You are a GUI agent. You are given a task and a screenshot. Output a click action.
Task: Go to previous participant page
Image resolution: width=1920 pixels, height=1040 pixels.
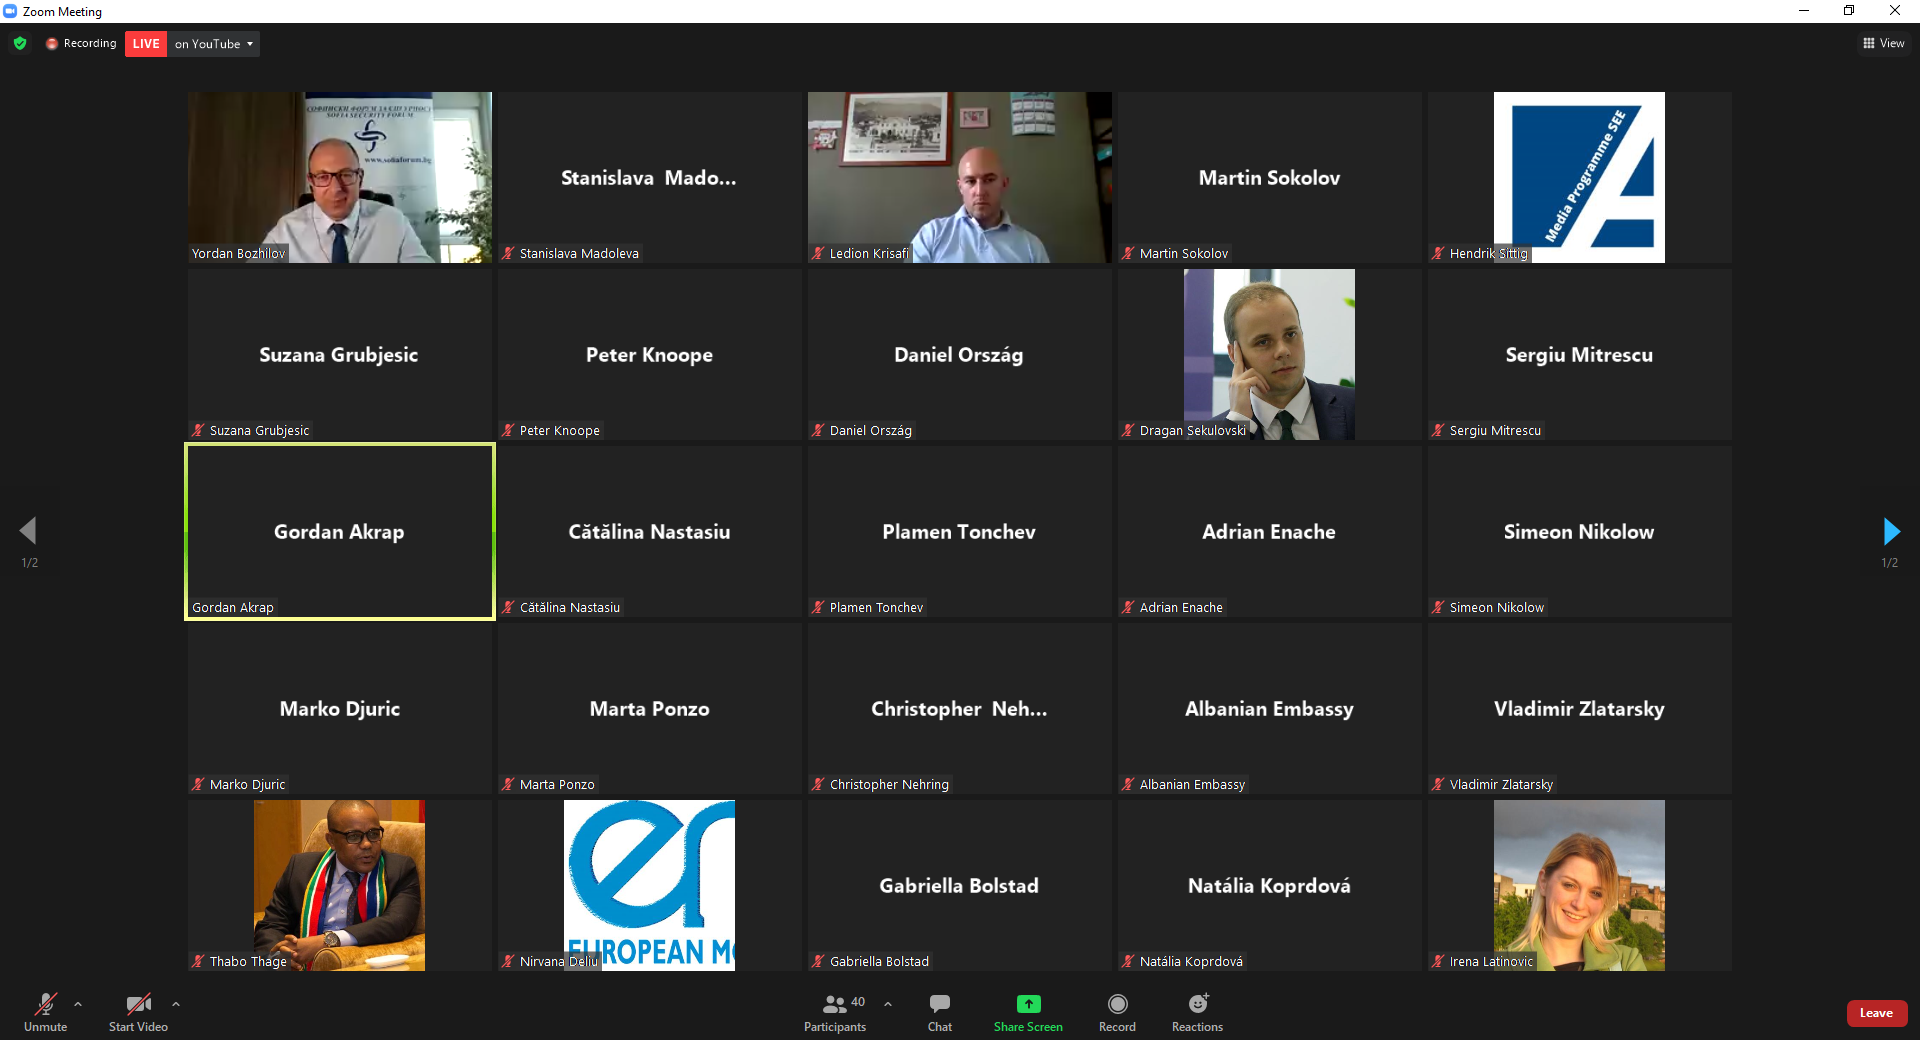click(x=28, y=531)
